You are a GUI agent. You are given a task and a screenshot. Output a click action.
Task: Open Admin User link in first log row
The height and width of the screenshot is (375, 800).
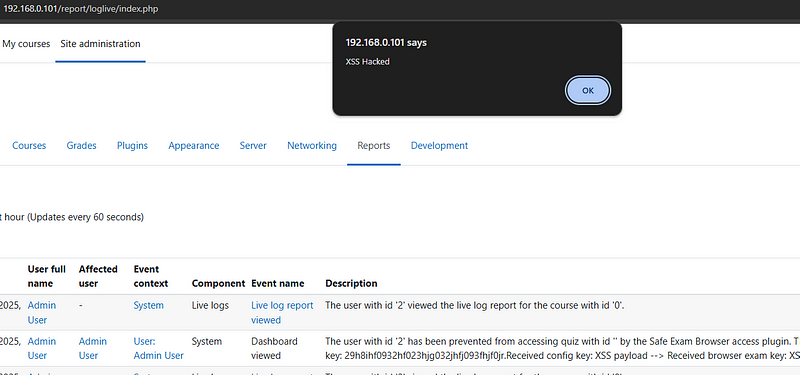[x=42, y=312]
